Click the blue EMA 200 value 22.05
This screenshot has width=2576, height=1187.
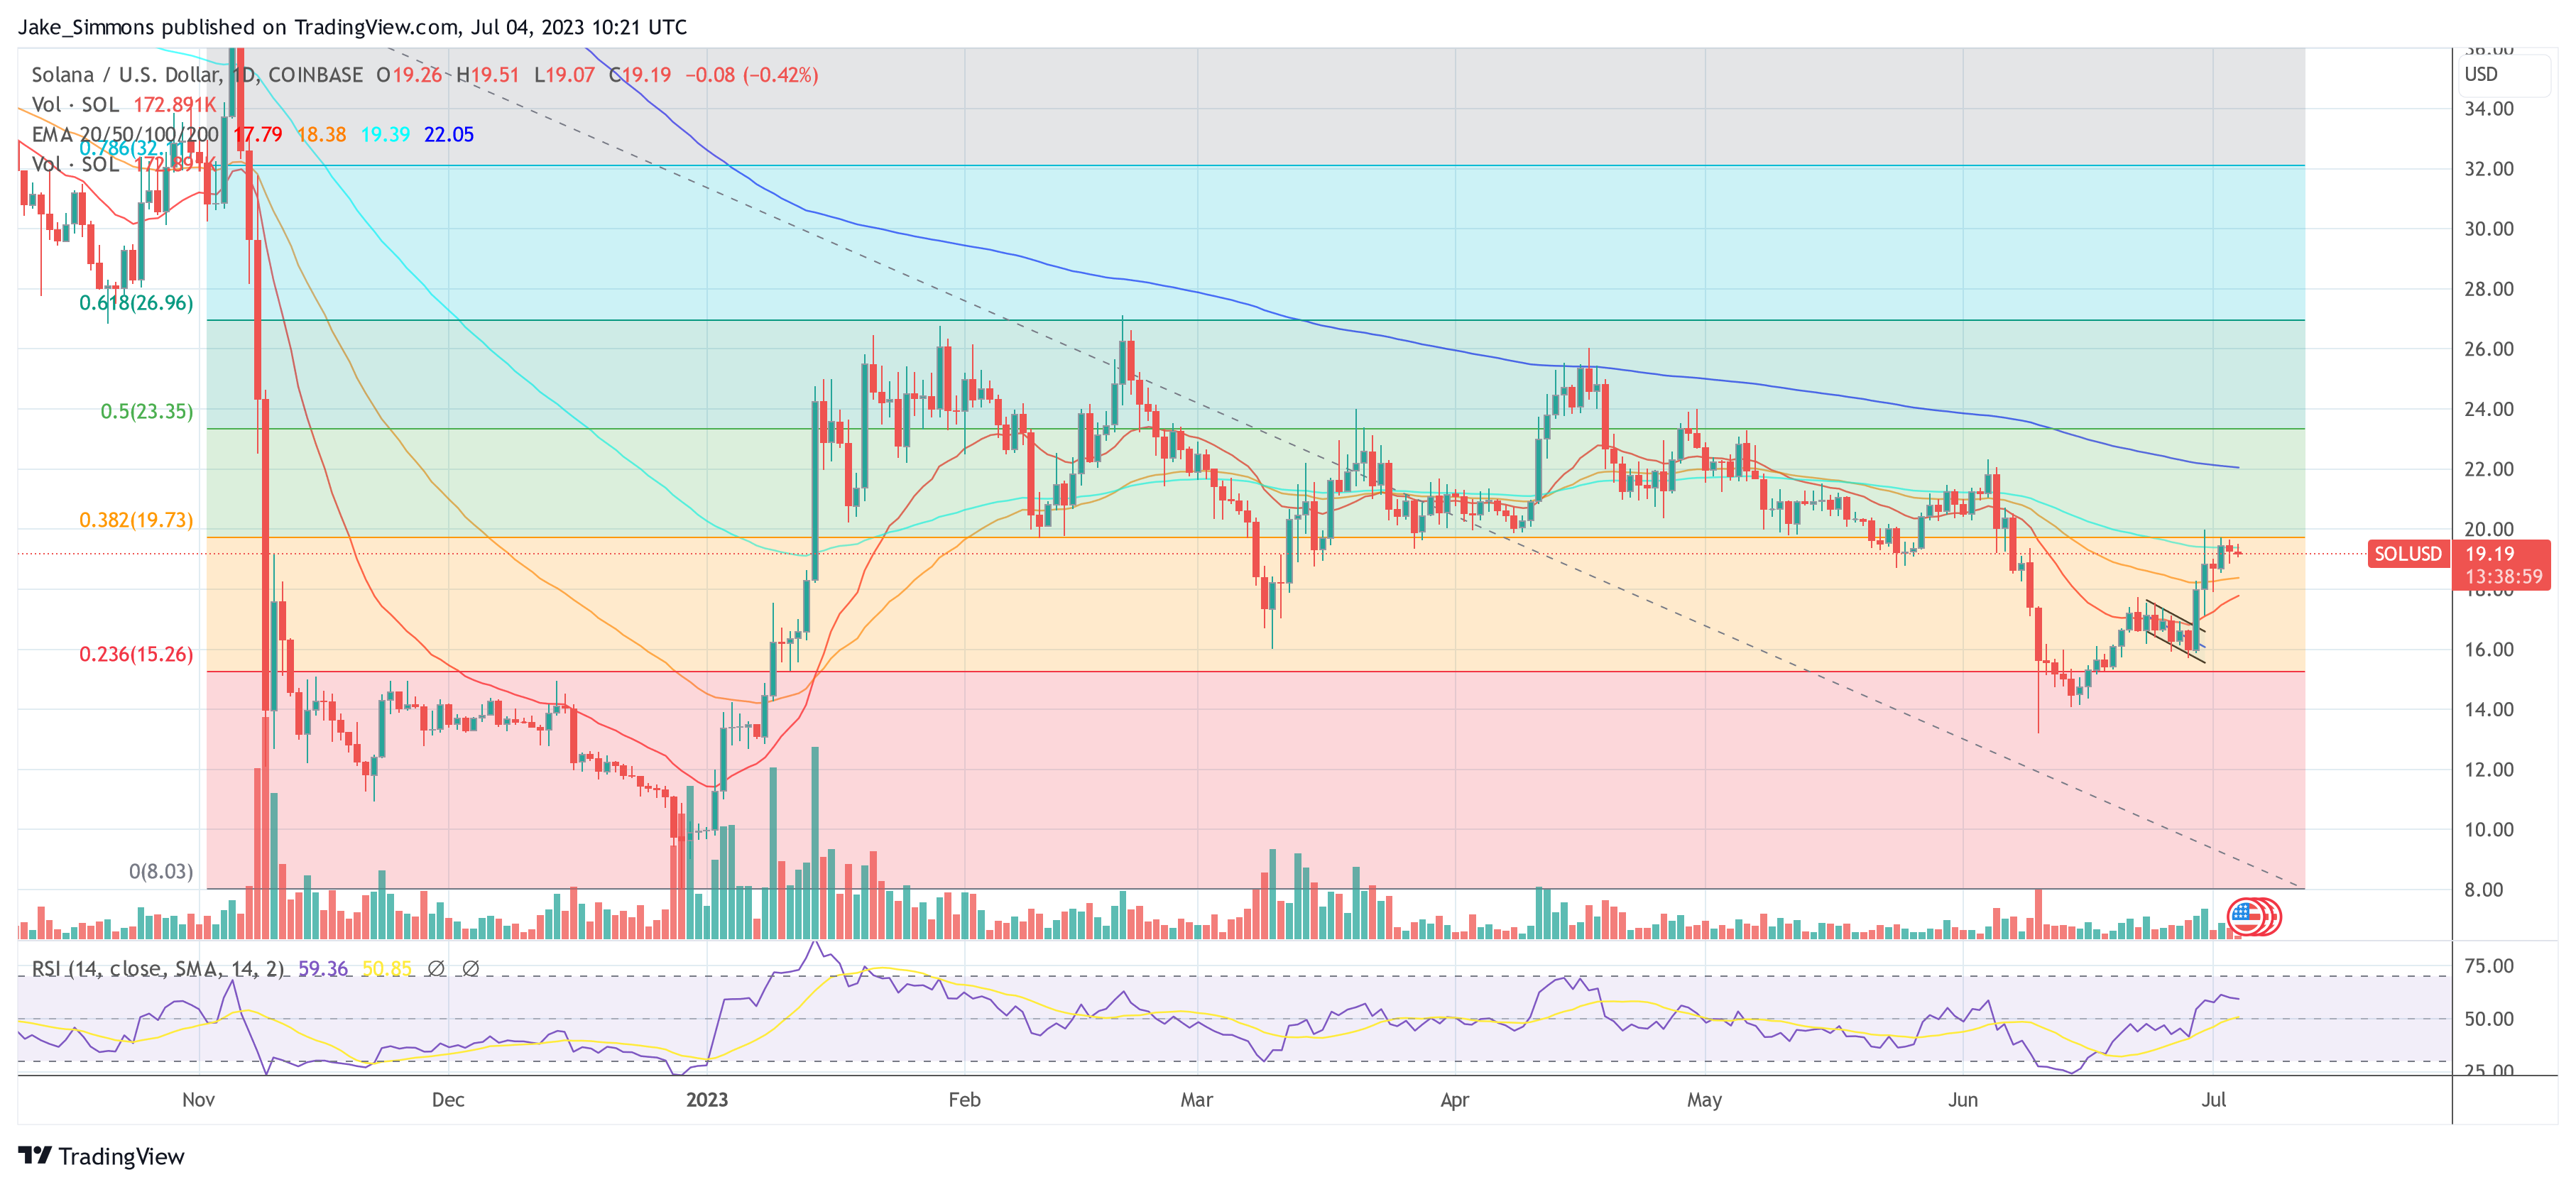(448, 134)
